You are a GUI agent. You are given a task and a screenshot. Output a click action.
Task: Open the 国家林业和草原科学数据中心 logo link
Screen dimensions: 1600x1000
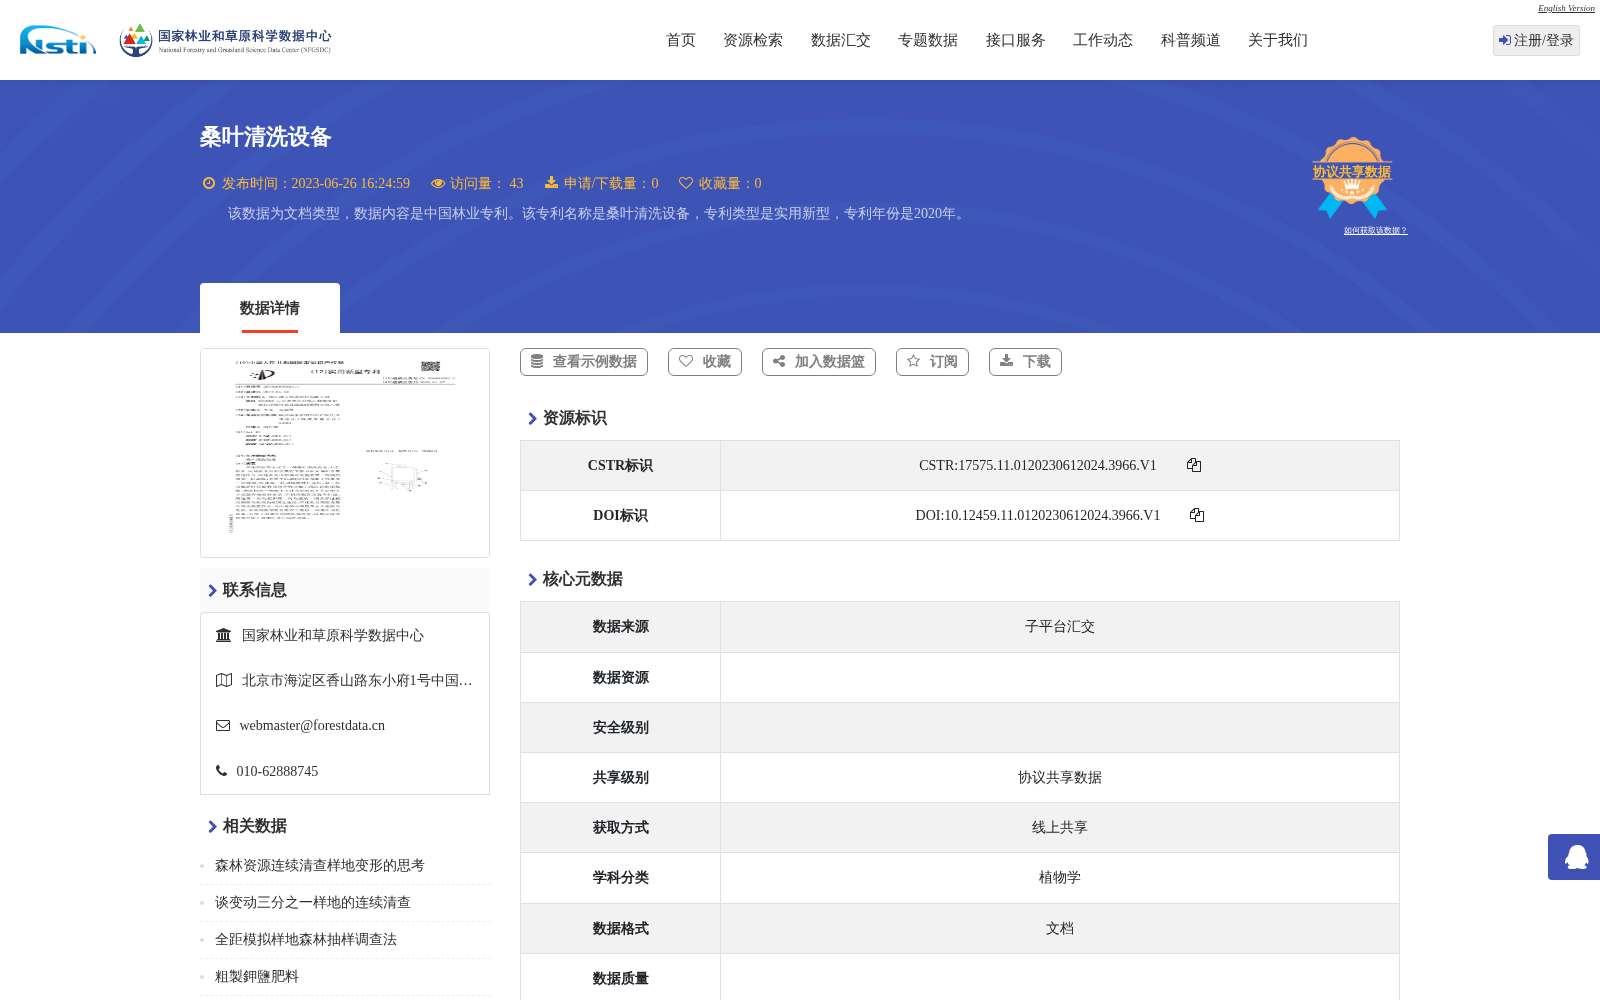[x=225, y=40]
